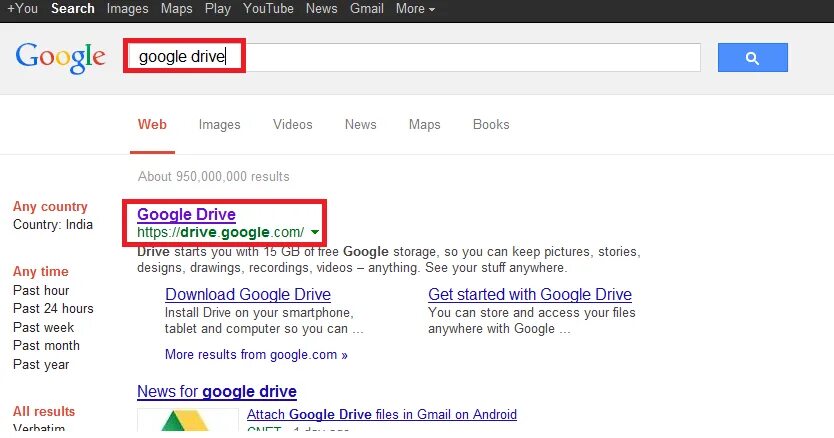Open the Google Drive result title link
The width and height of the screenshot is (834, 438).
click(186, 214)
